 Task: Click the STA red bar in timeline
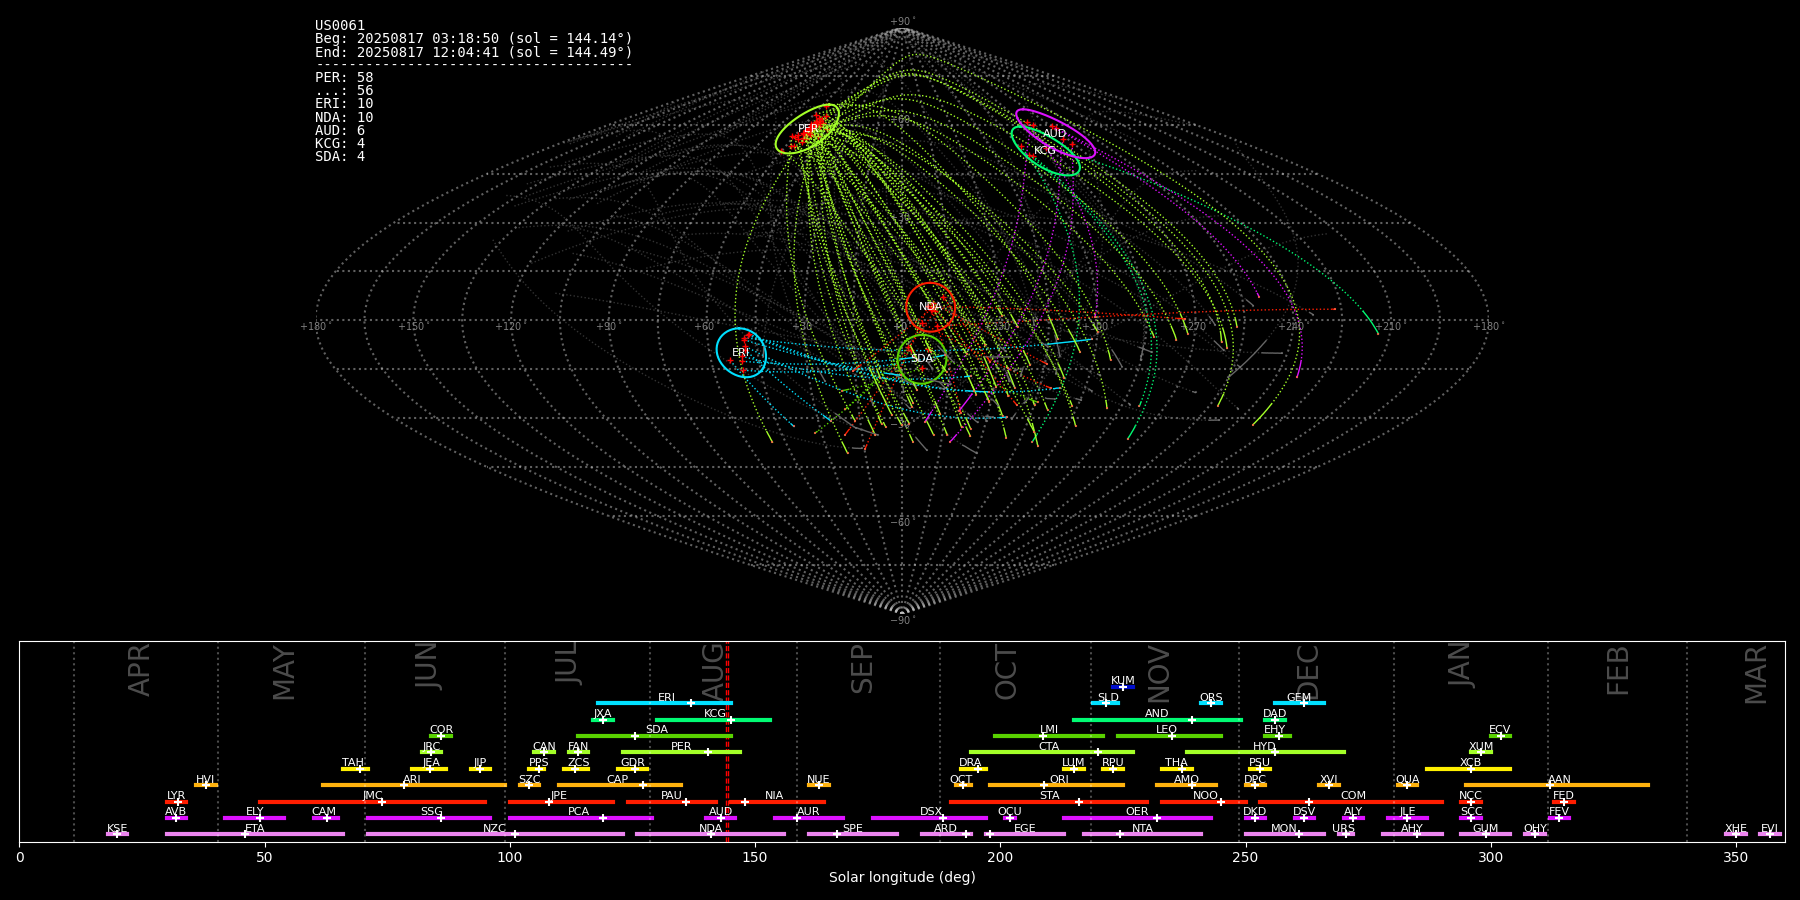[x=1049, y=802]
